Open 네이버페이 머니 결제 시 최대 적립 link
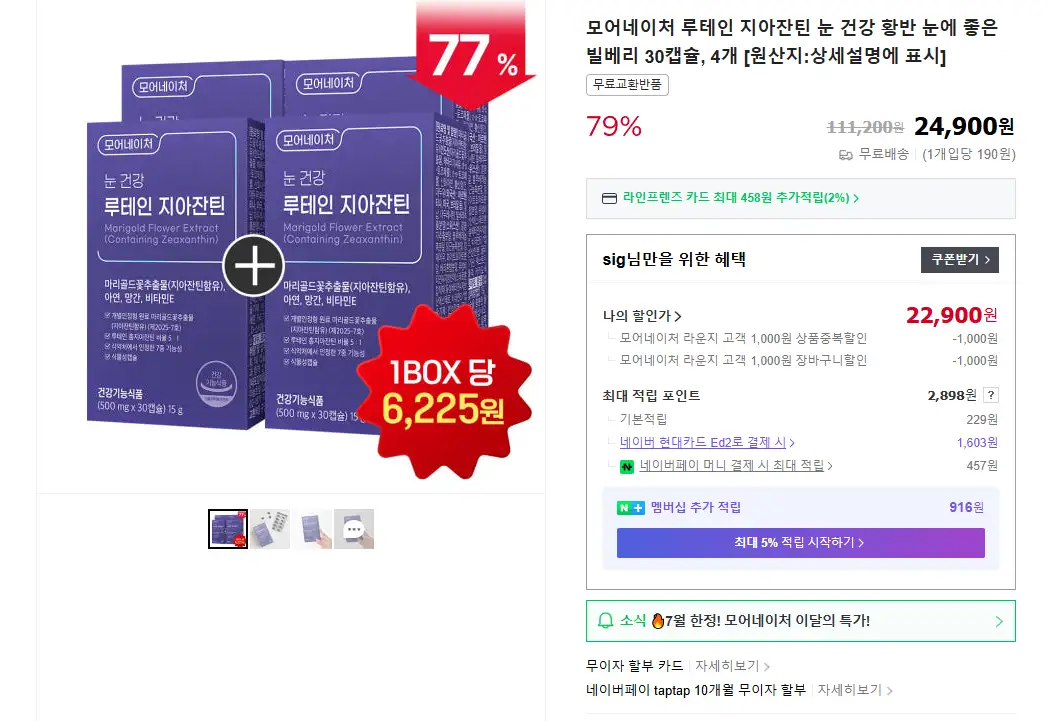 [x=736, y=466]
